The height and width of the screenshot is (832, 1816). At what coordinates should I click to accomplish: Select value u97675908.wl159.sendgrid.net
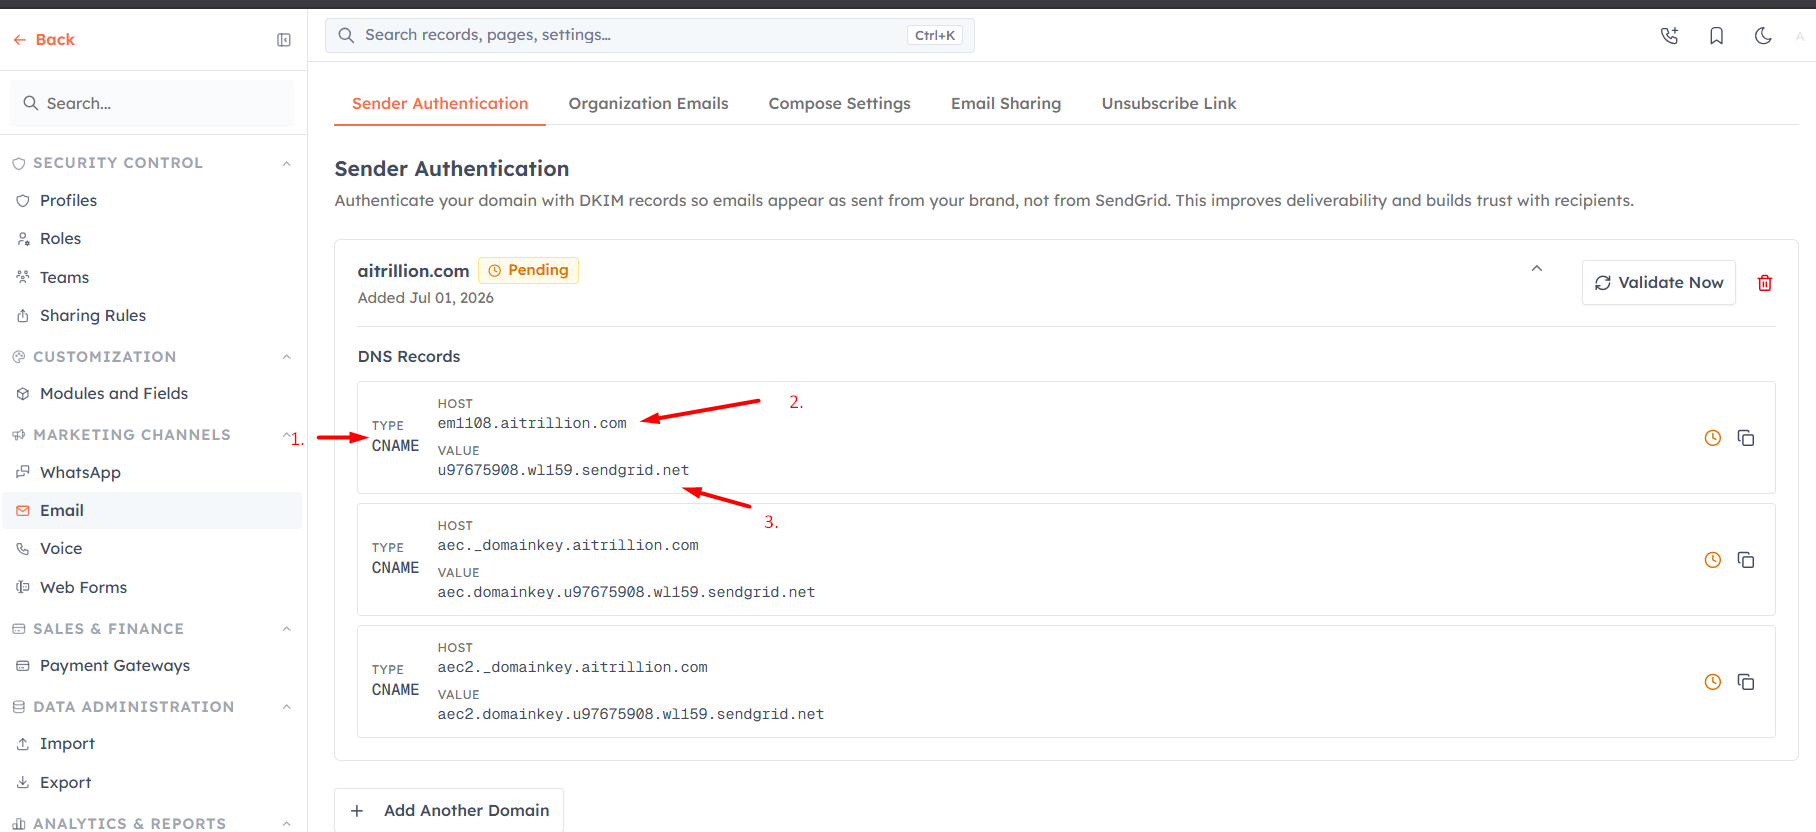(563, 470)
